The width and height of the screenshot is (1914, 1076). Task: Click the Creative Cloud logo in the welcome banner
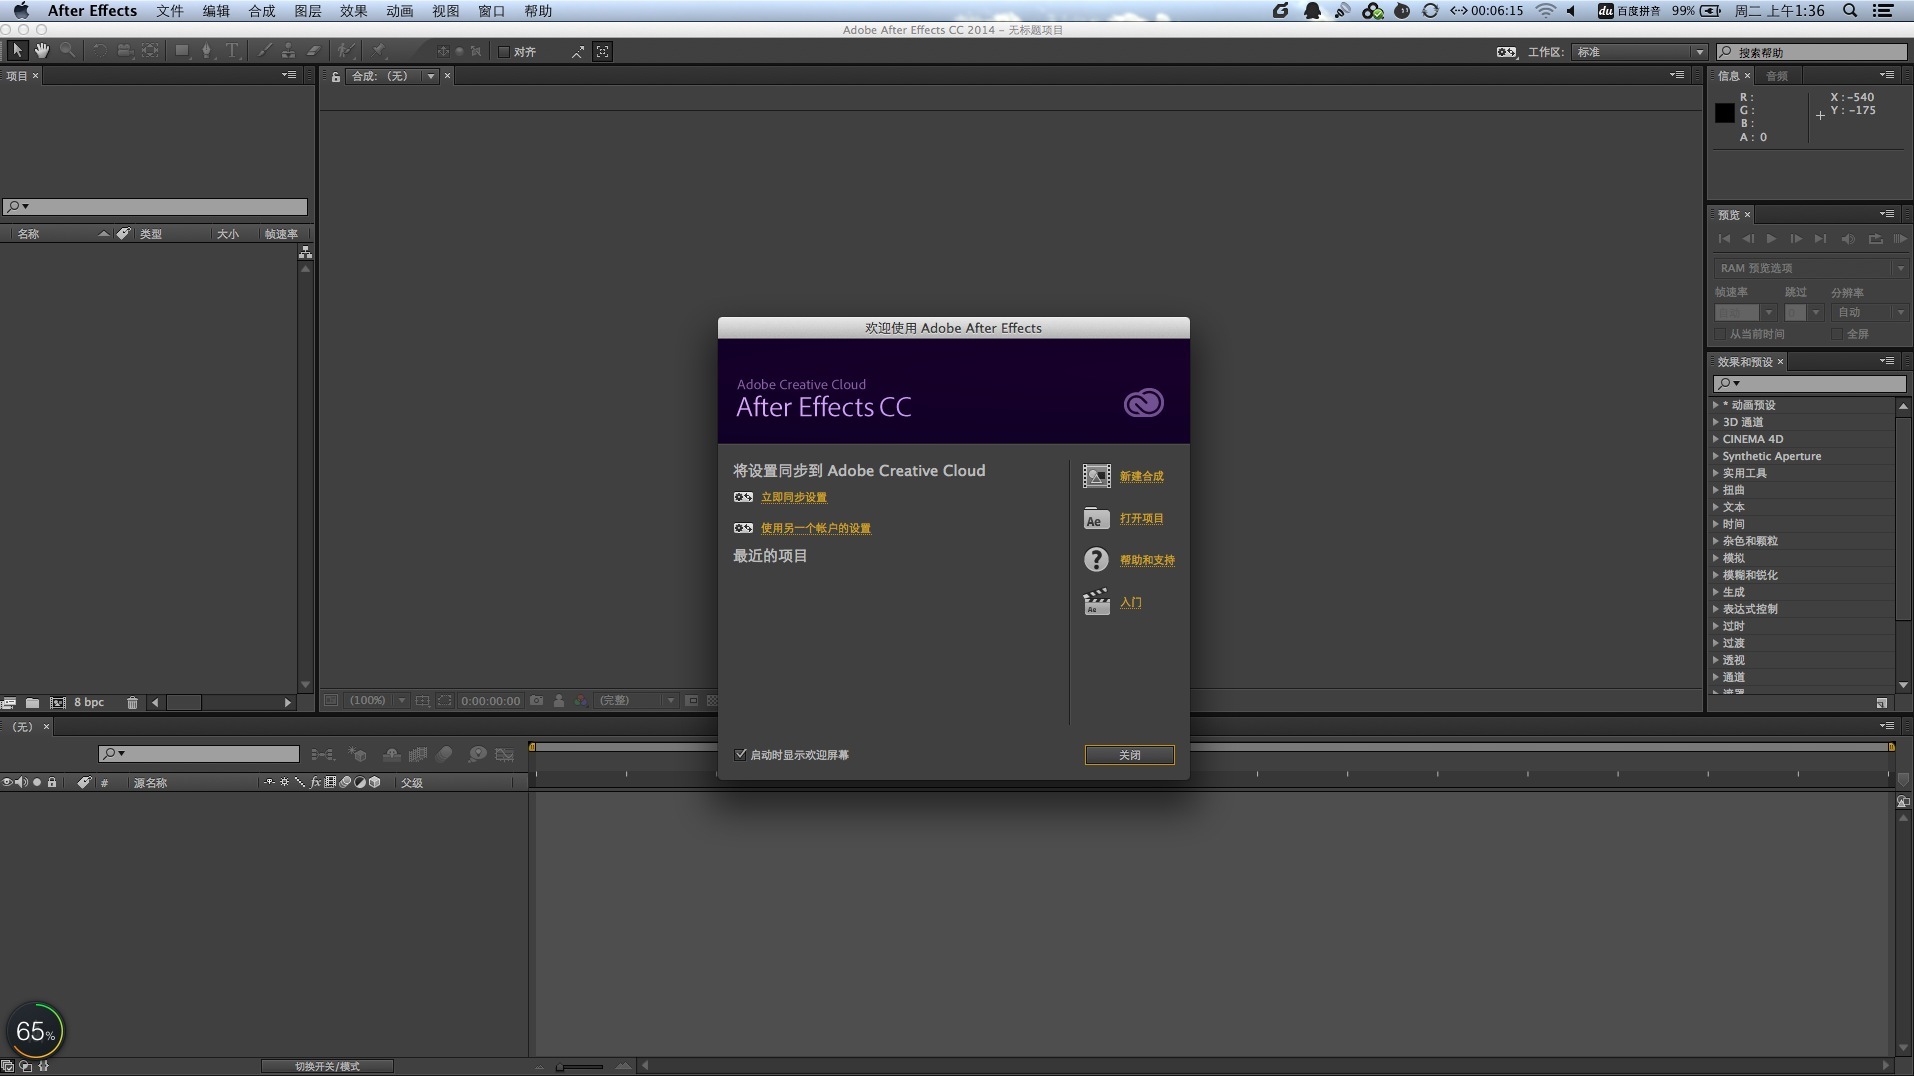click(x=1143, y=403)
